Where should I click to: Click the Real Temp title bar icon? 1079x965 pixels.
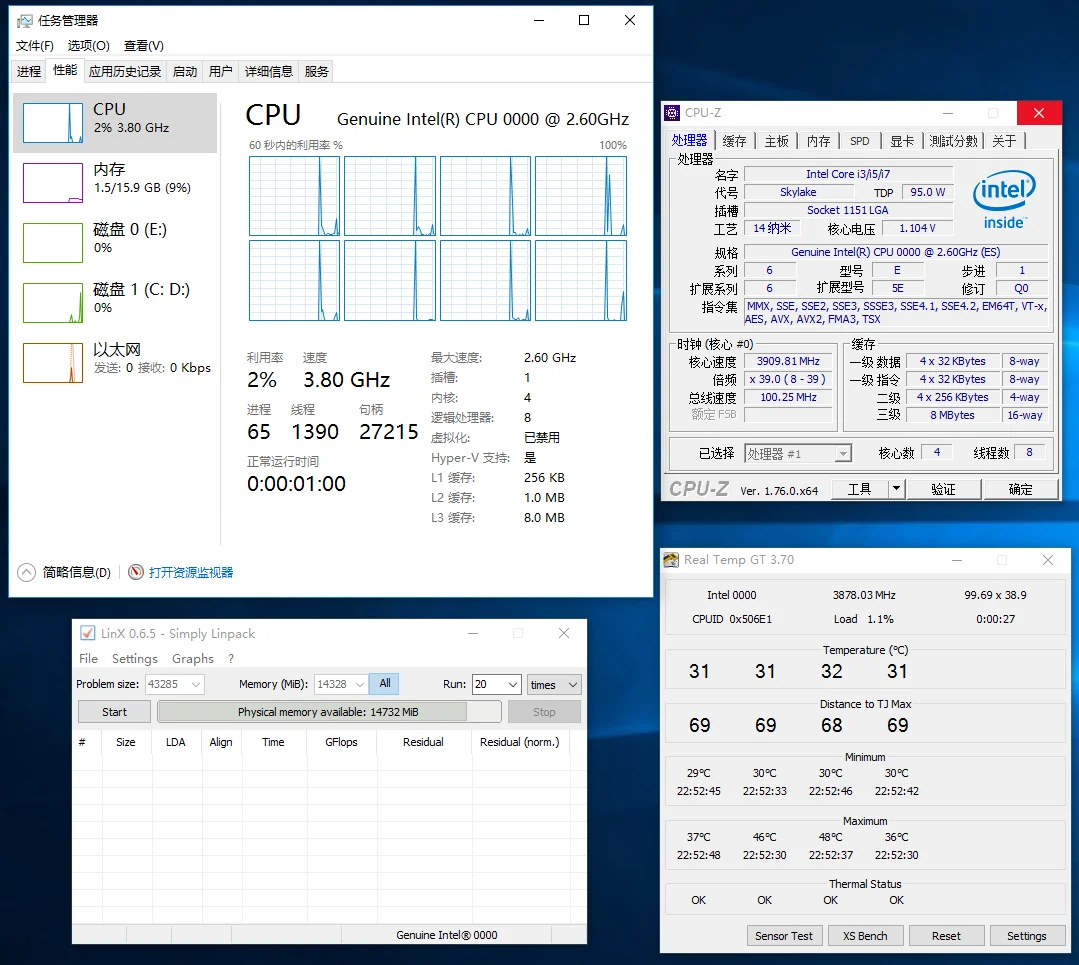tap(671, 560)
